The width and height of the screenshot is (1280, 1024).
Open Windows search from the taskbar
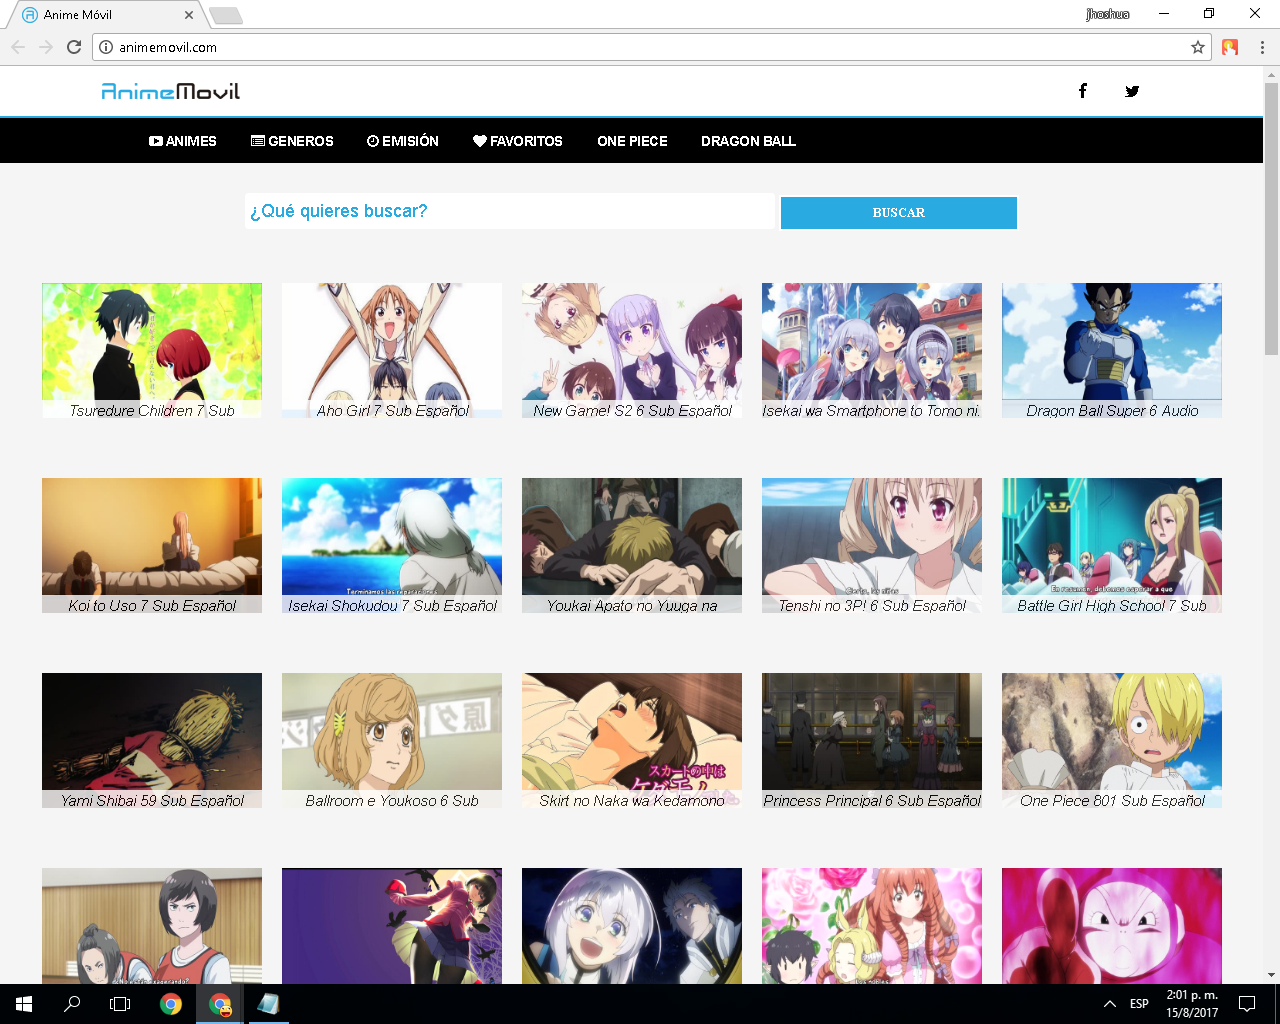72,1004
